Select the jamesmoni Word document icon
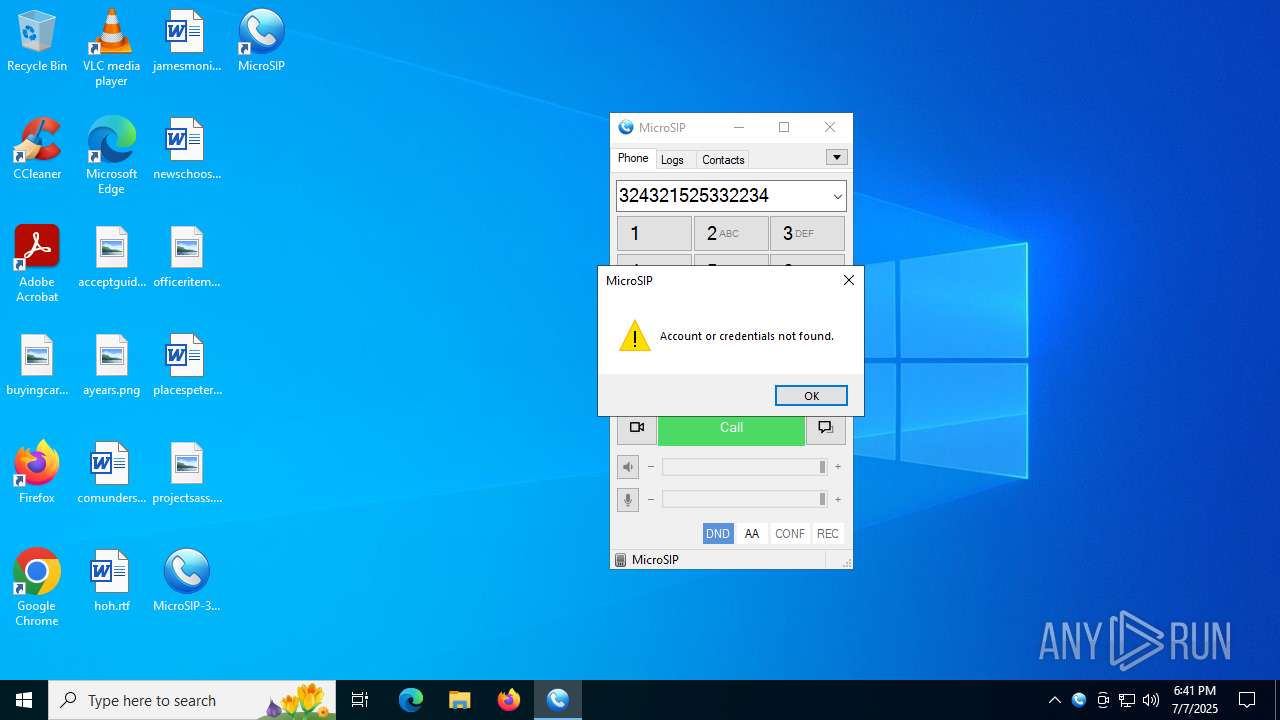The image size is (1280, 720). coord(186,42)
